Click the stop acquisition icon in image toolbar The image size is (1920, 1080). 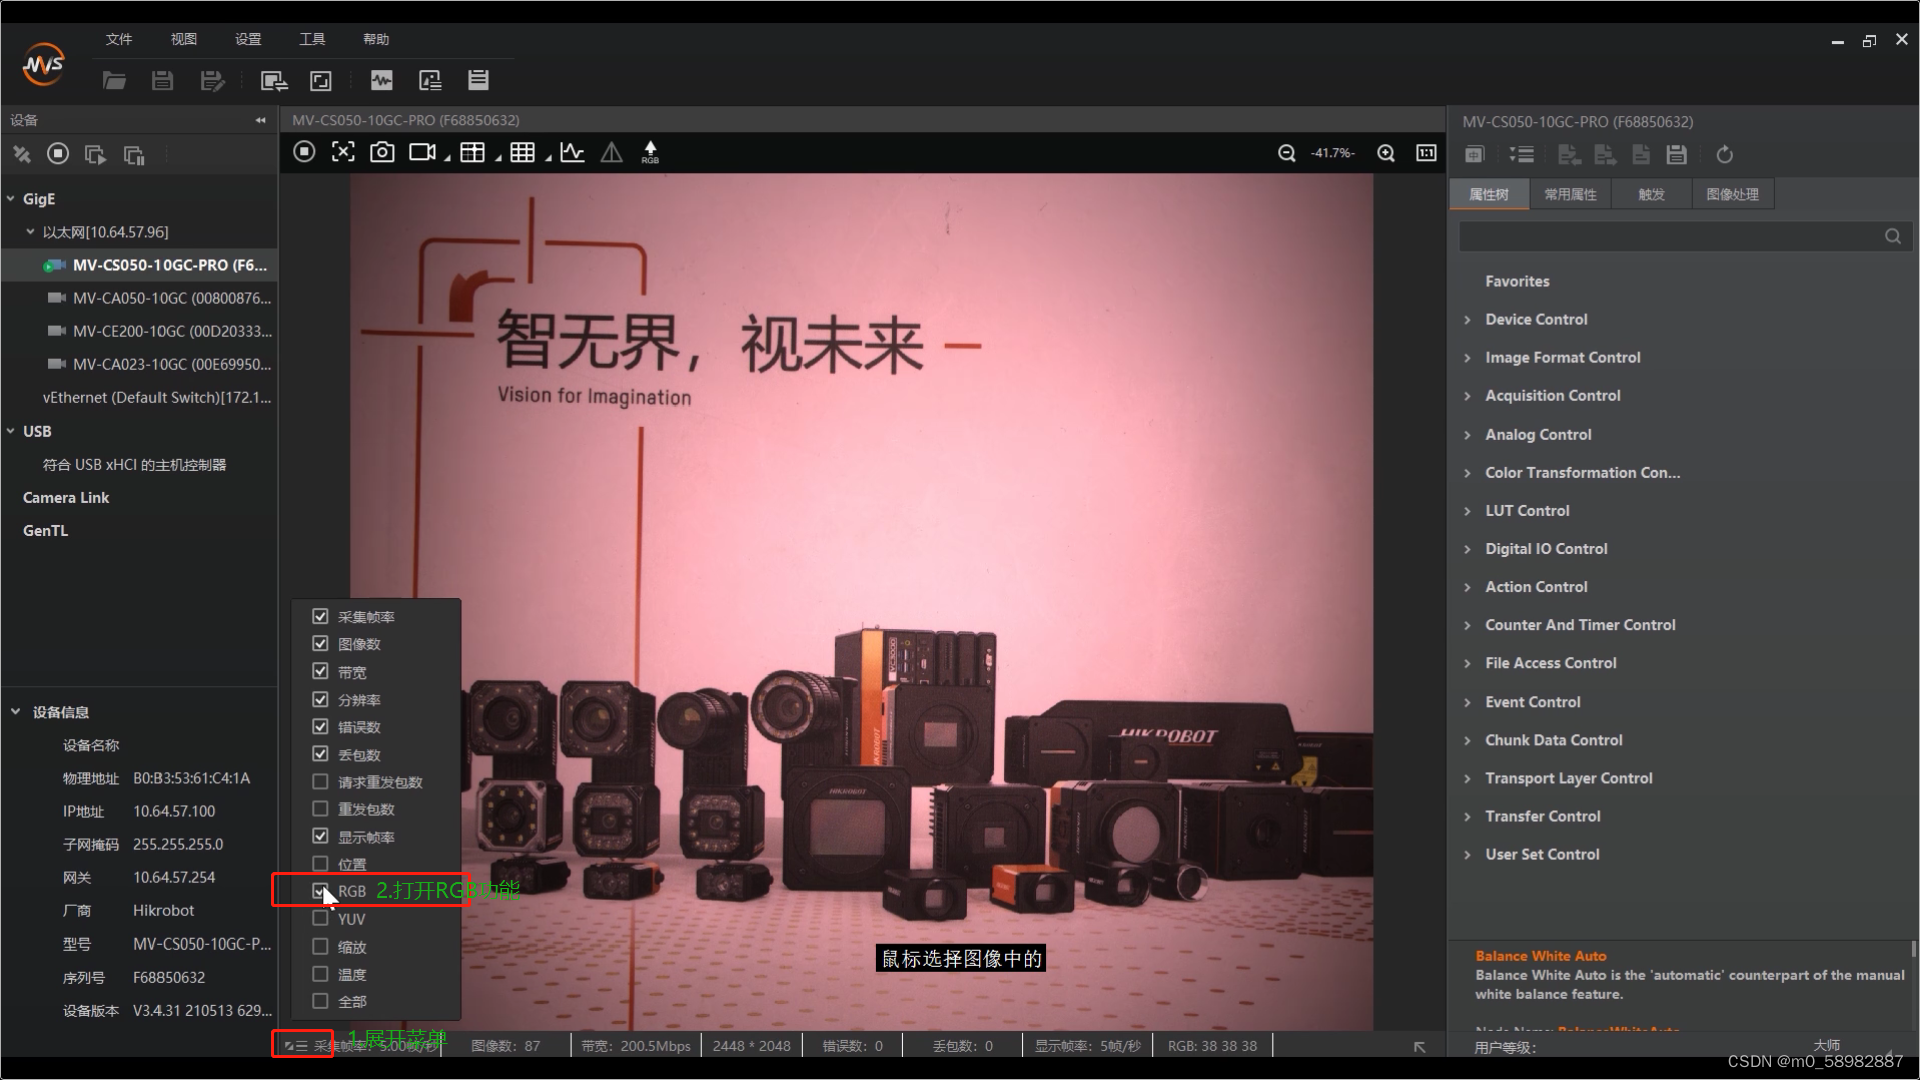click(304, 152)
